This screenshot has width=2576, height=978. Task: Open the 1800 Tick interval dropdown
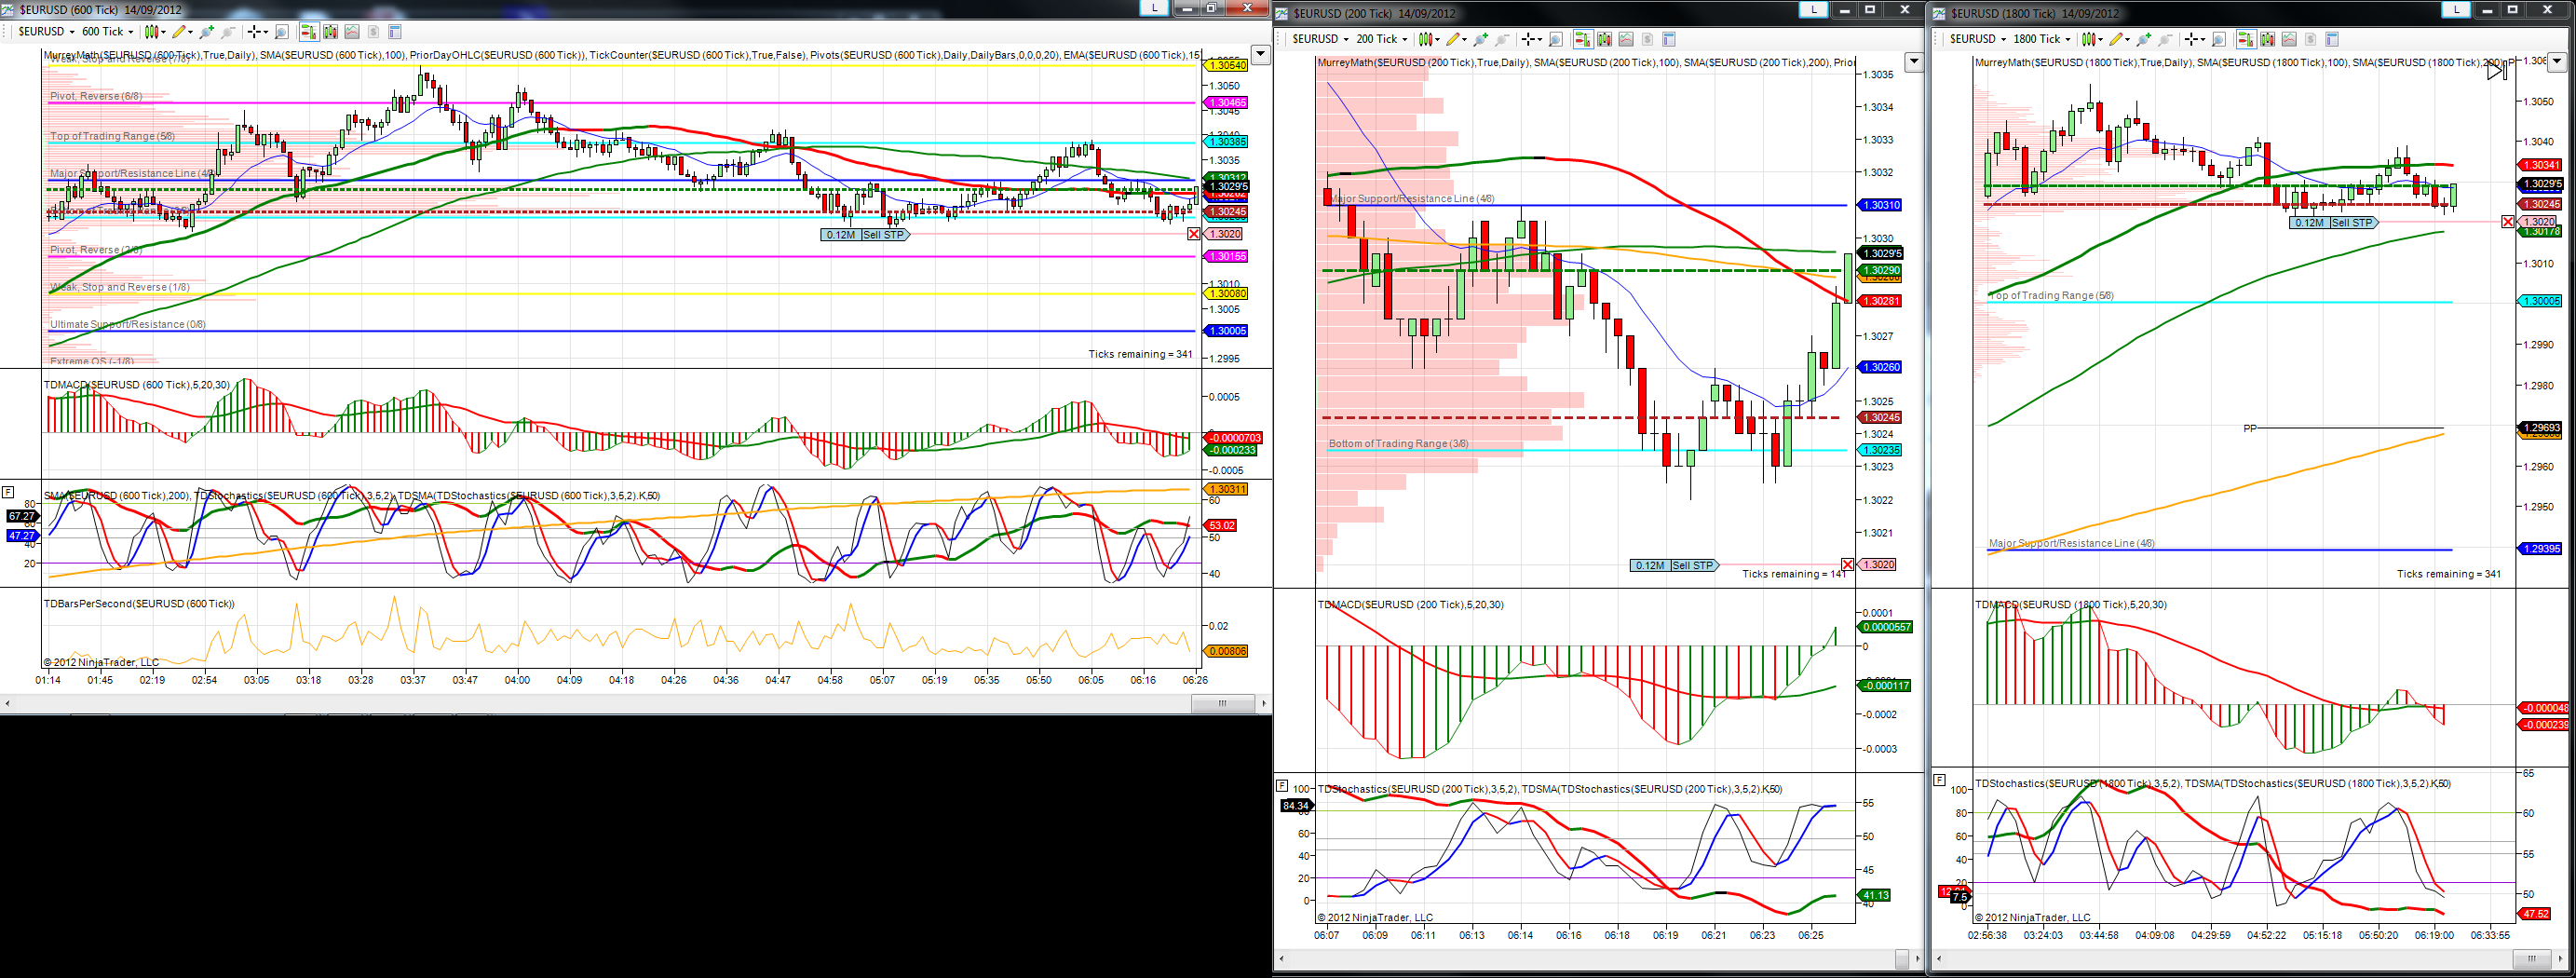2041,39
